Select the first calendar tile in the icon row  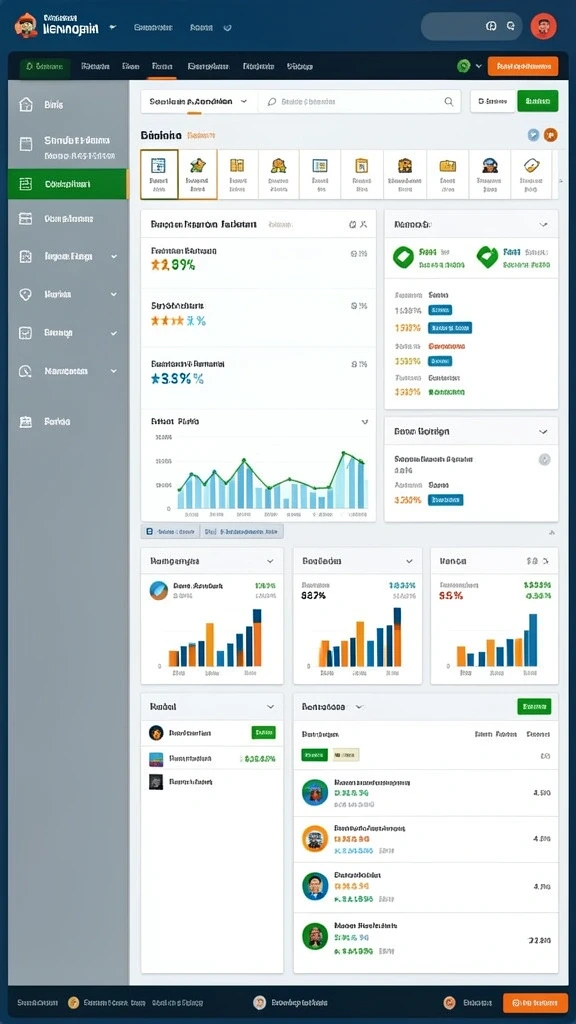pos(159,174)
